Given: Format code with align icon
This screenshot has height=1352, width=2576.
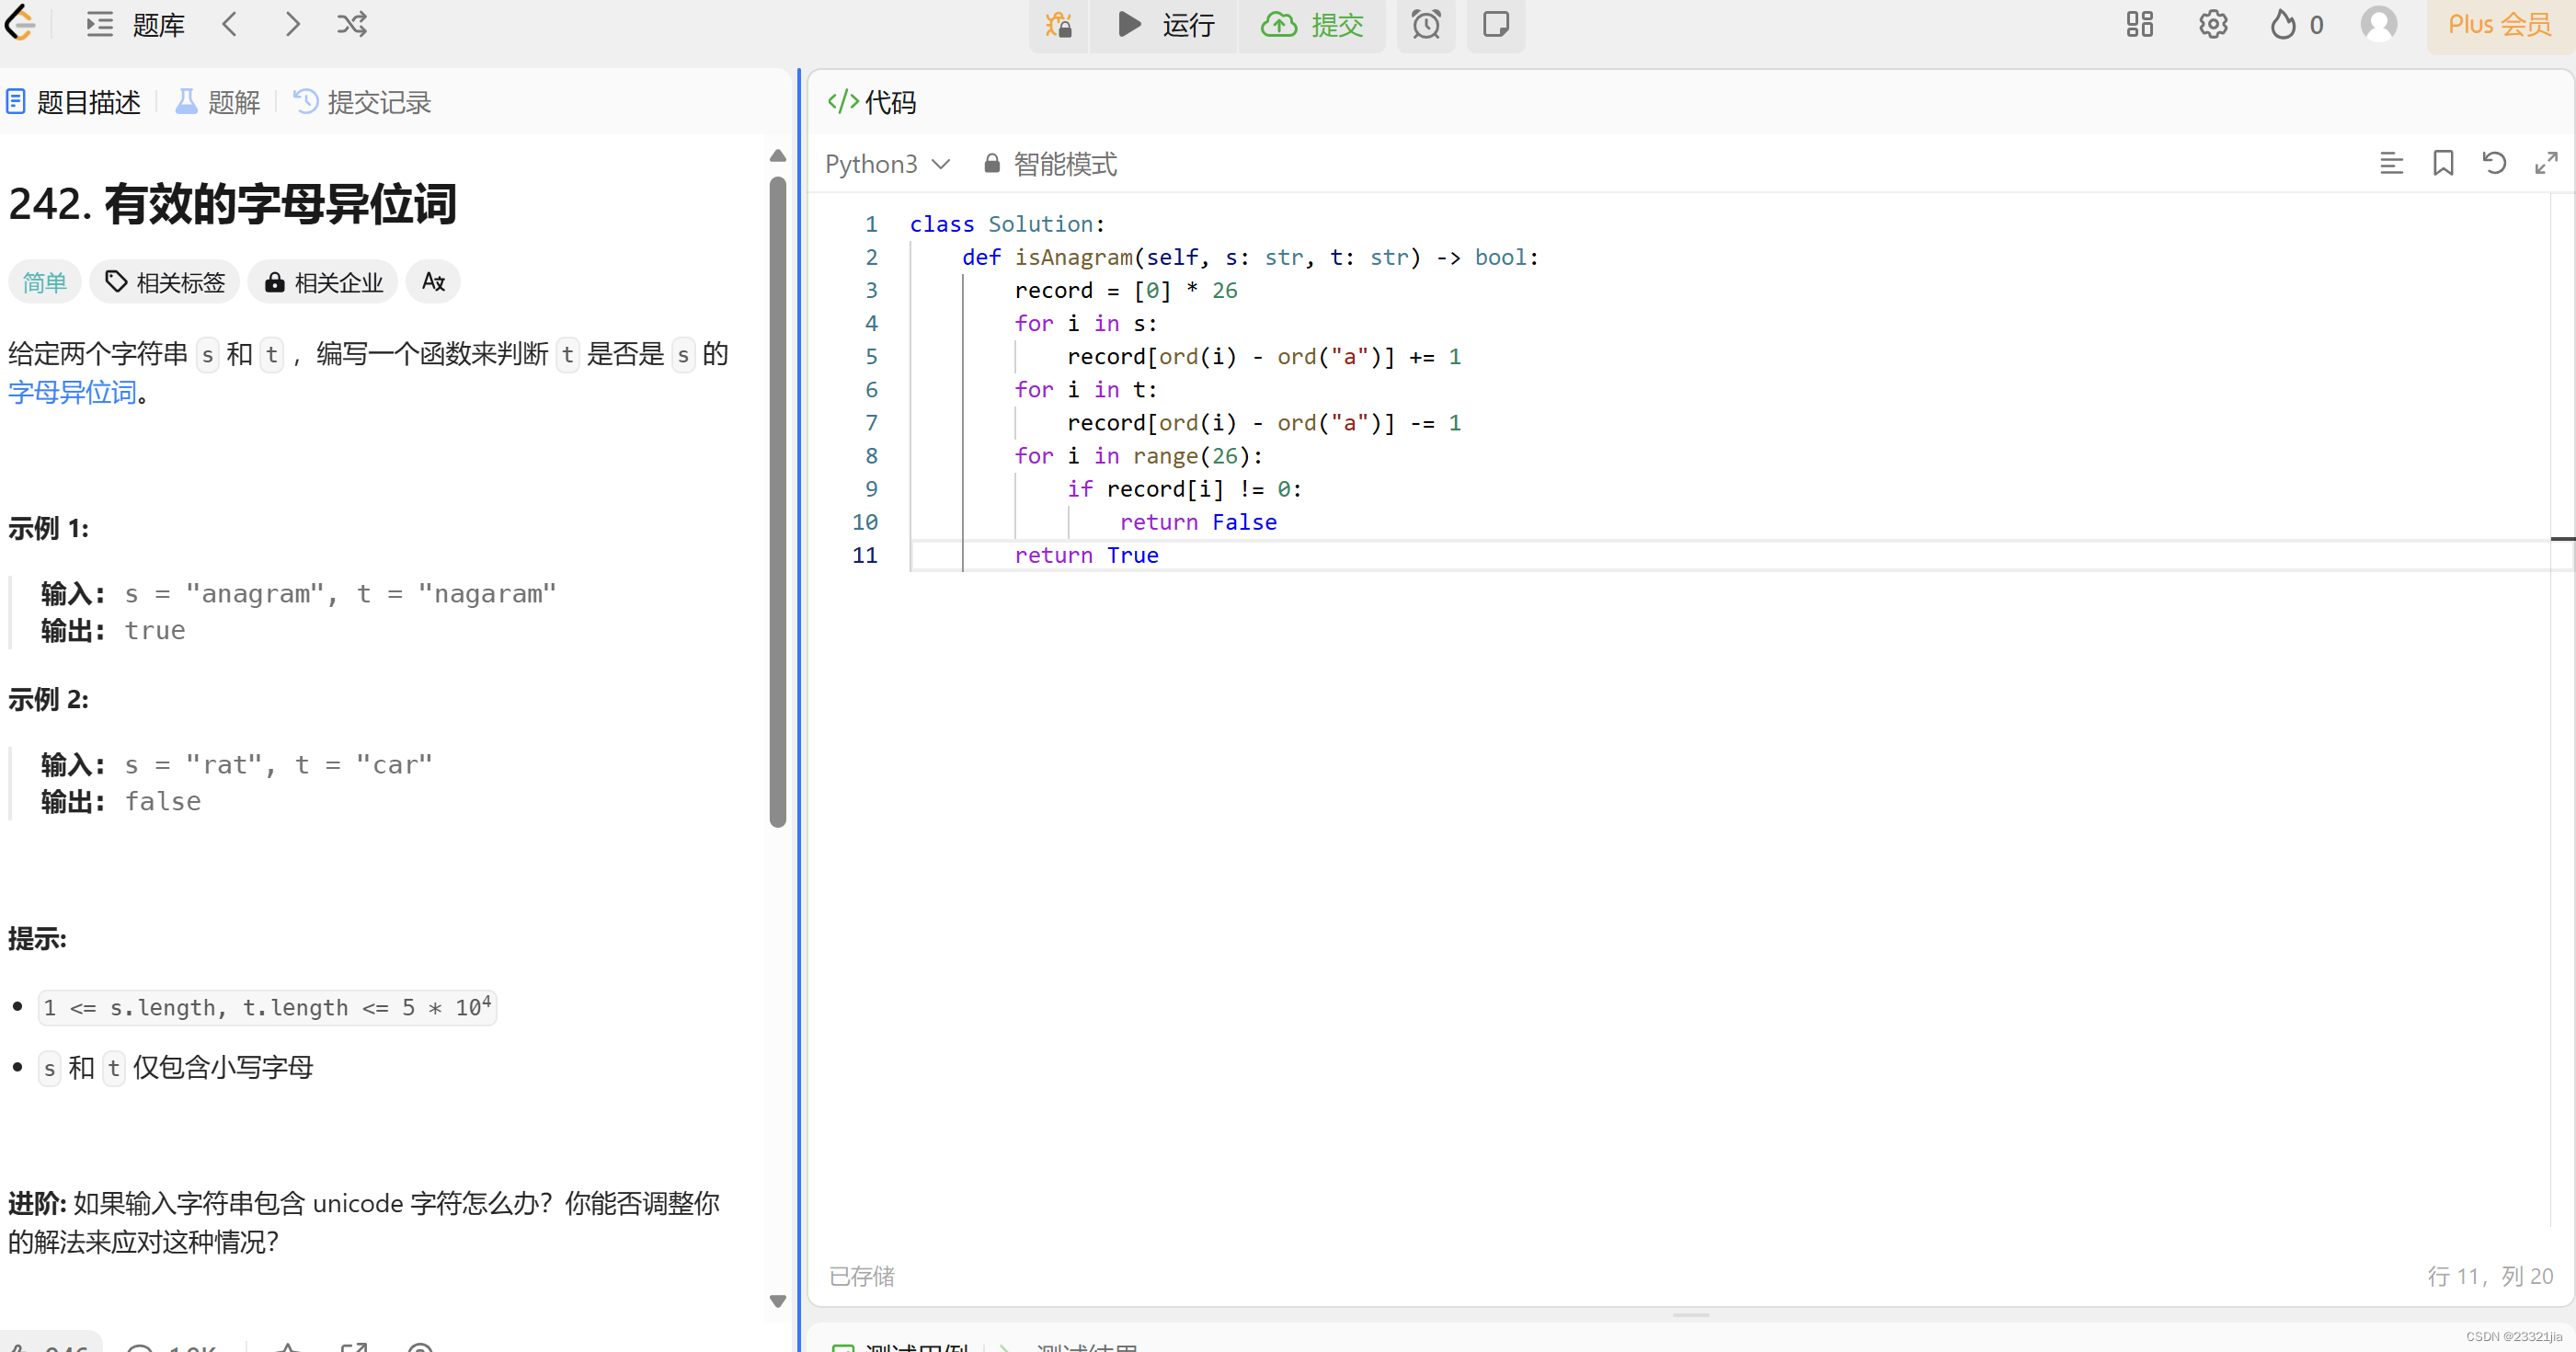Looking at the screenshot, I should [2391, 163].
